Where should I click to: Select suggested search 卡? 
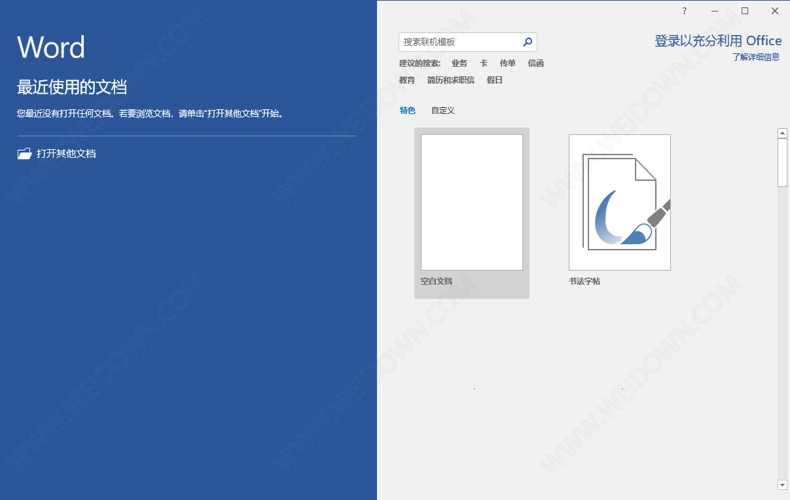[484, 63]
